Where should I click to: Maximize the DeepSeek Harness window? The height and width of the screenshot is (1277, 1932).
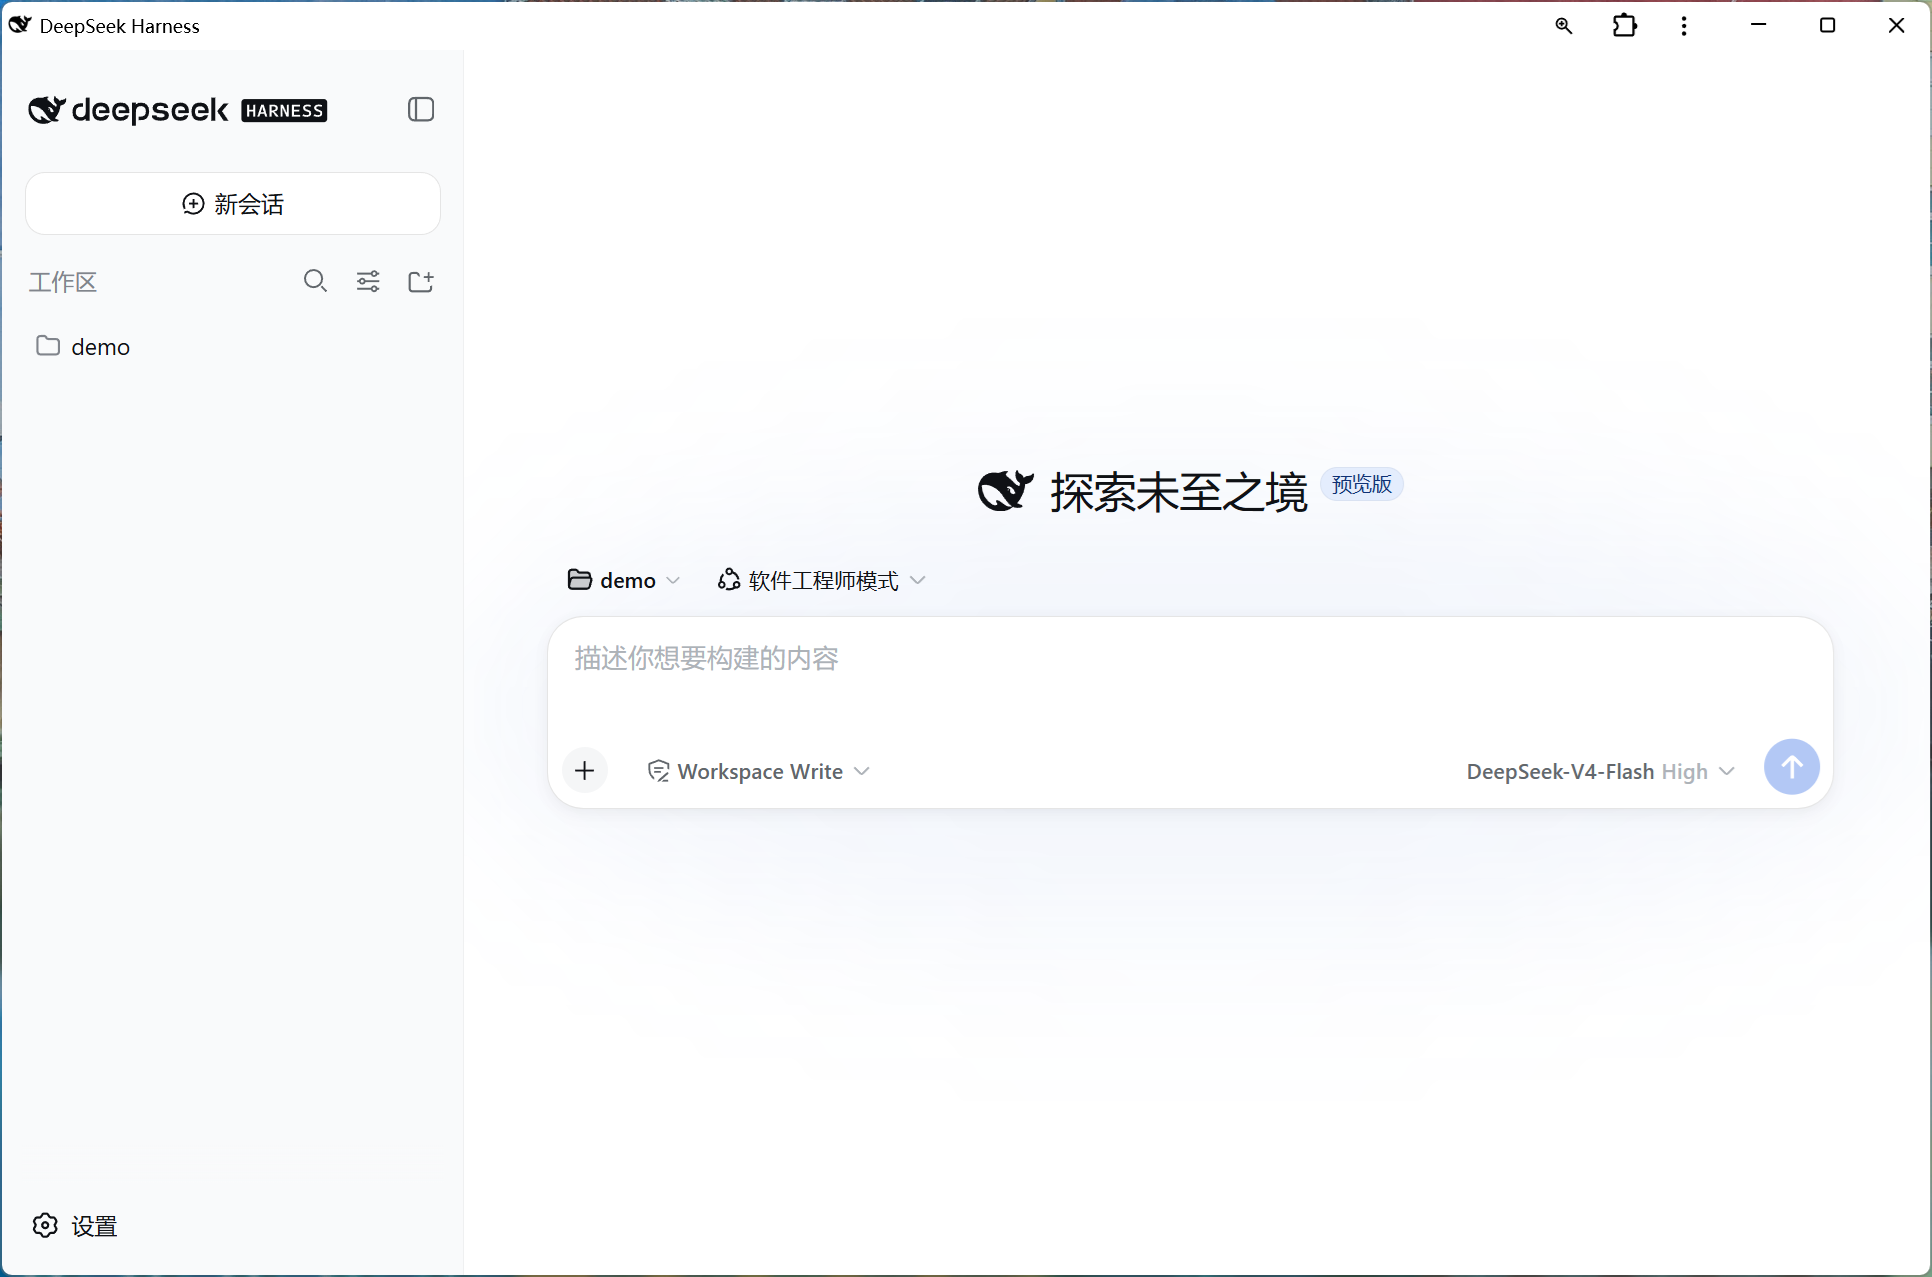1827,25
